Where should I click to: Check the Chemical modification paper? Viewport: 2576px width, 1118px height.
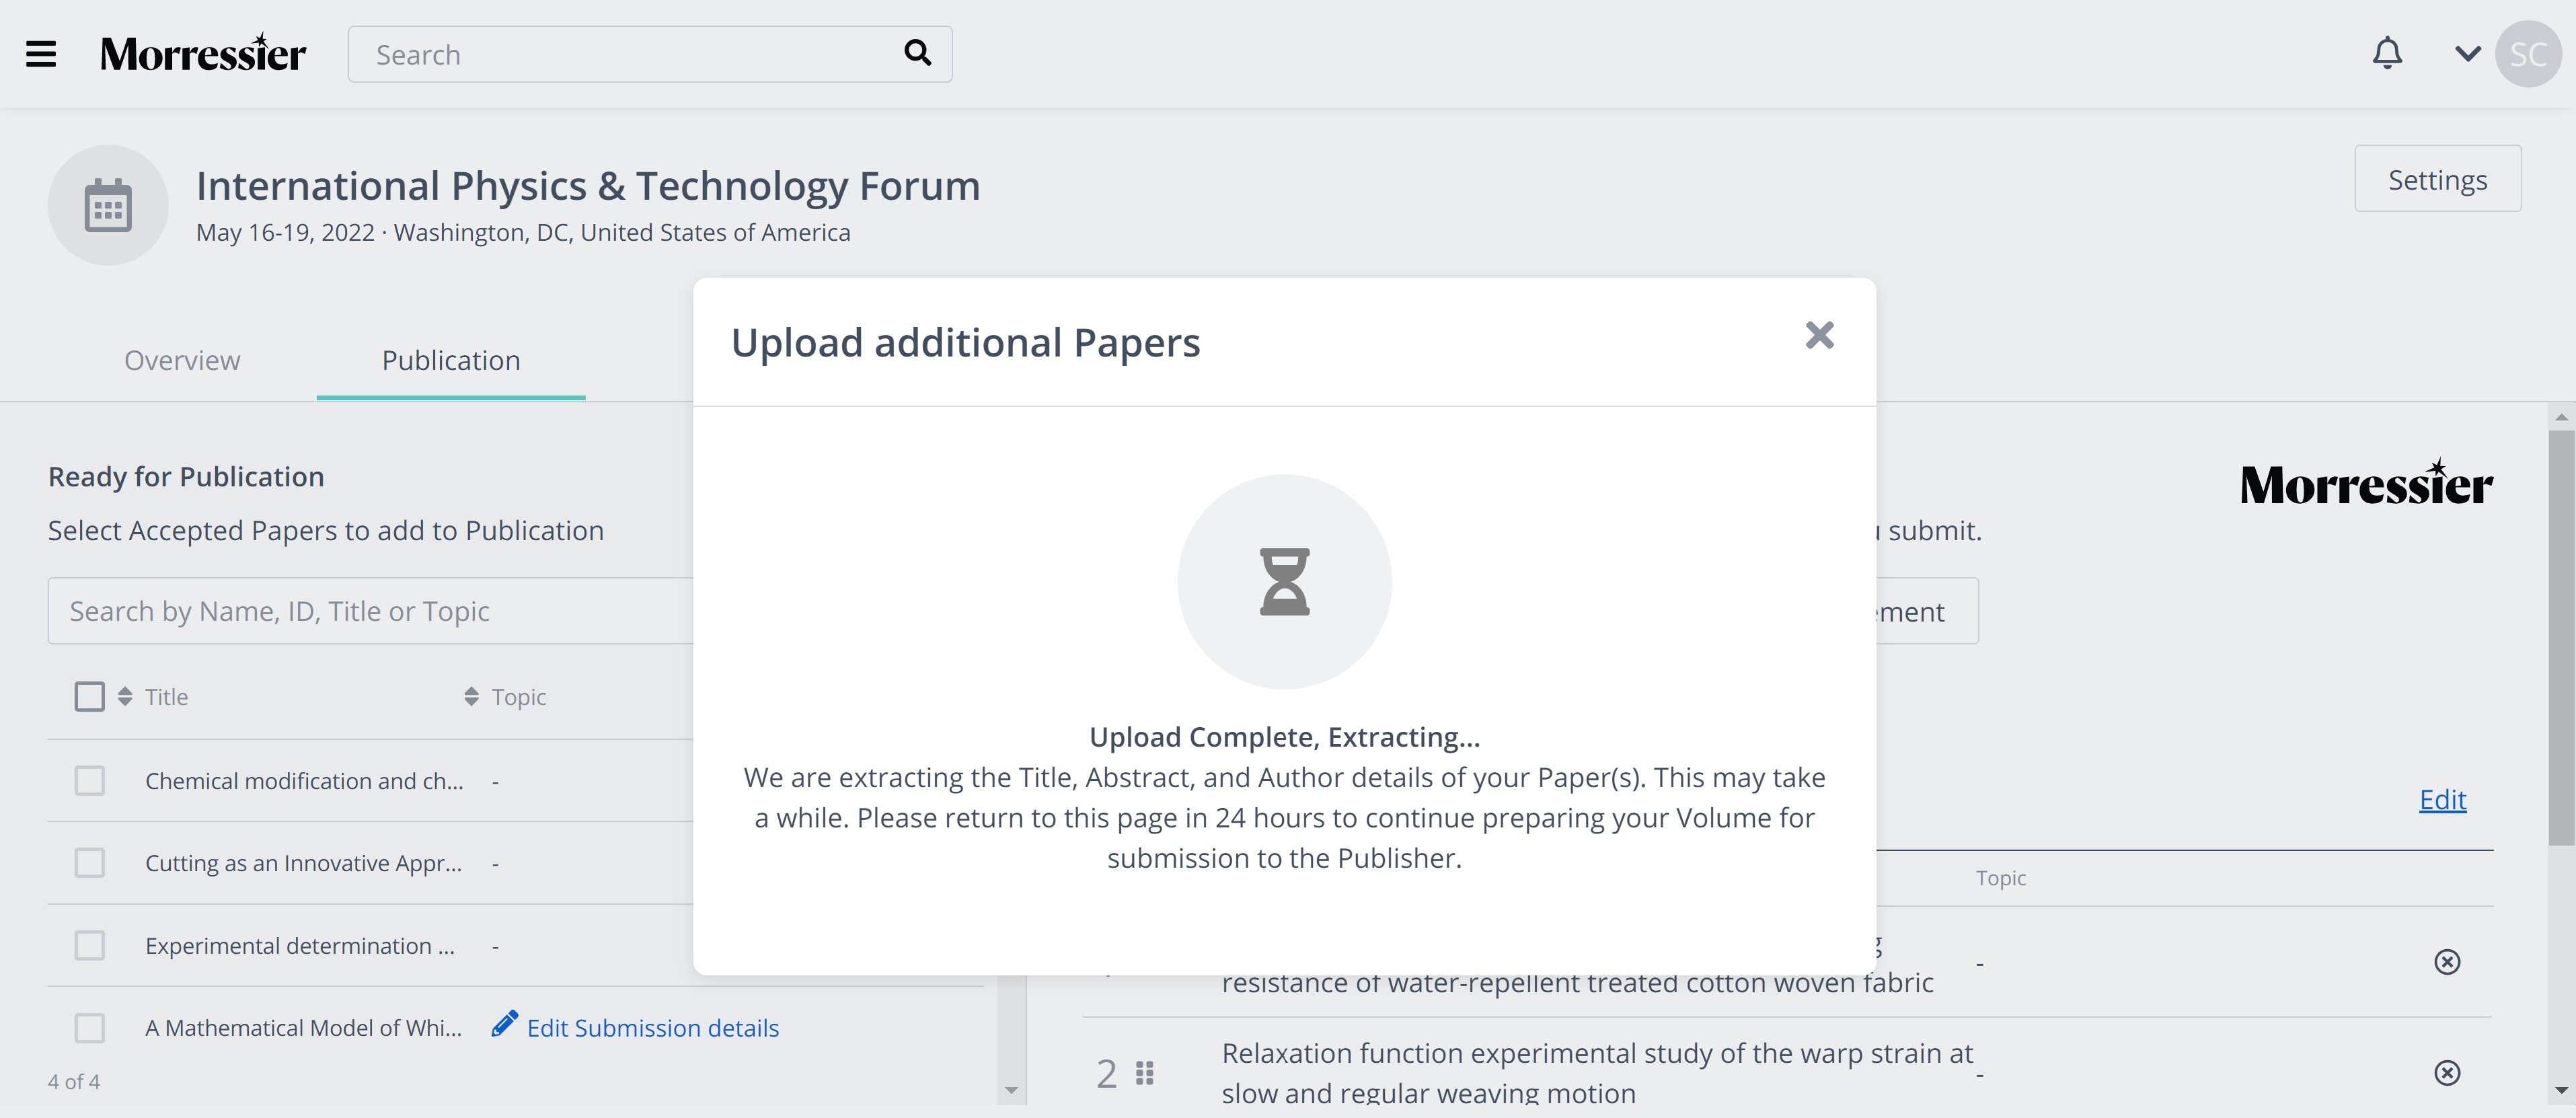89,780
